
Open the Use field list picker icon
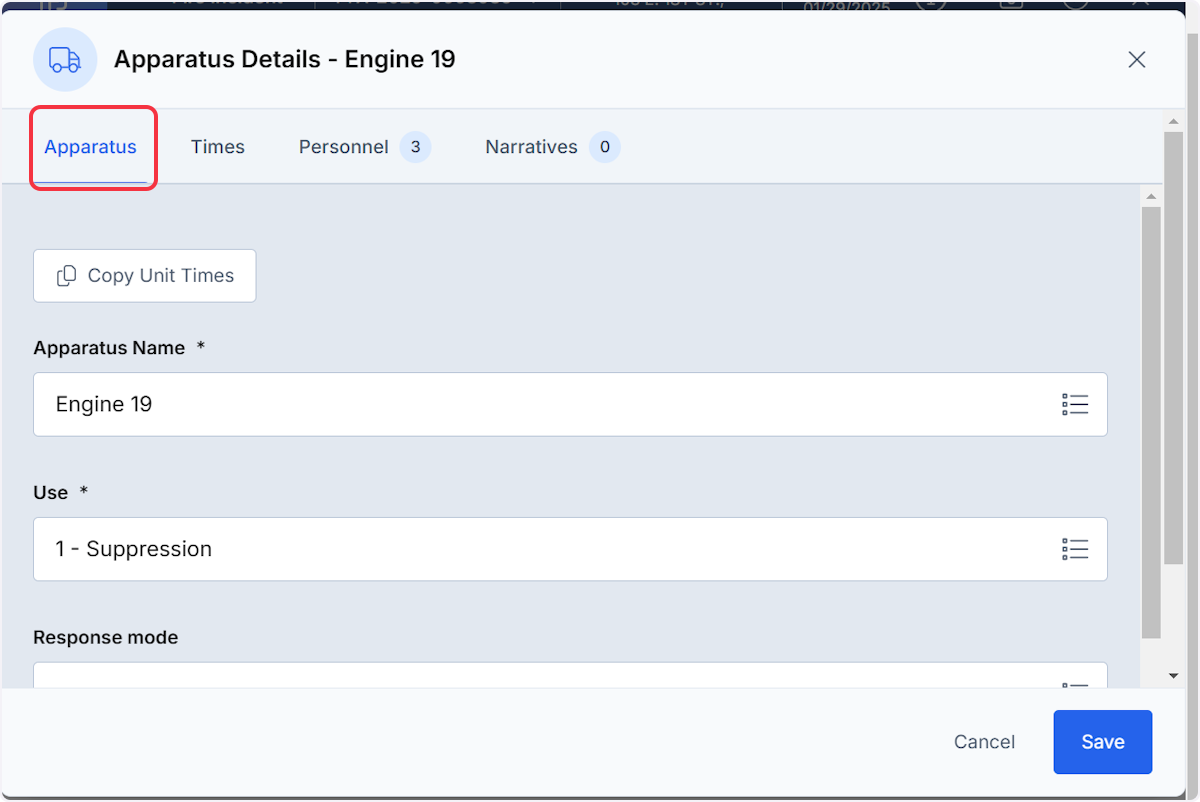pos(1075,549)
